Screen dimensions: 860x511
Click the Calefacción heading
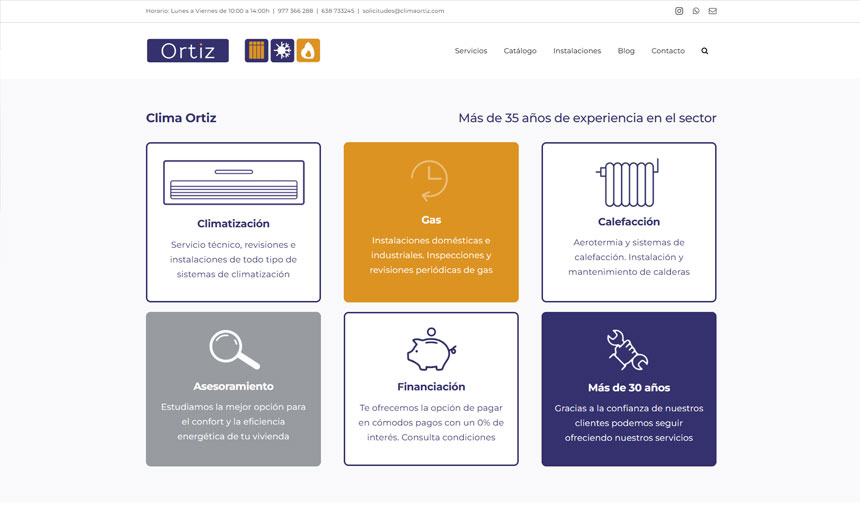click(629, 222)
